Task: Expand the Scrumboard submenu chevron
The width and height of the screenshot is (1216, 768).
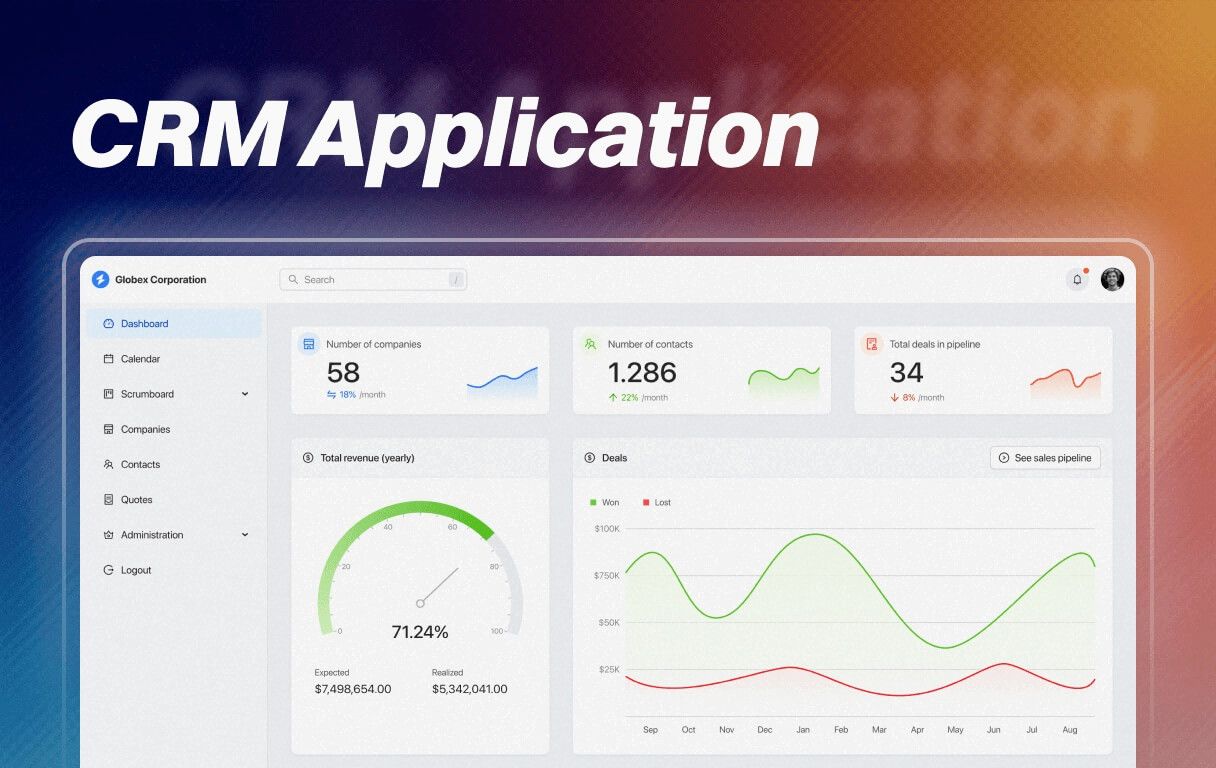Action: (245, 394)
